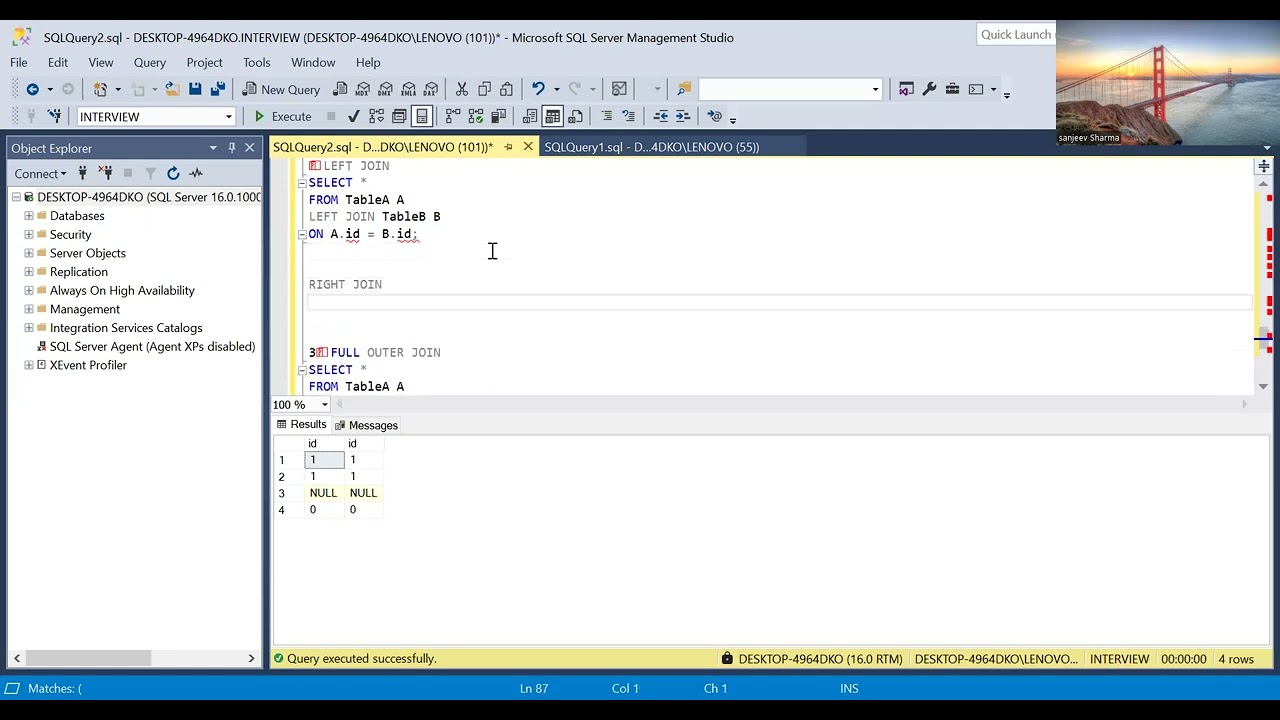Save the current query with the disk icon
1280x720 pixels.
[195, 89]
